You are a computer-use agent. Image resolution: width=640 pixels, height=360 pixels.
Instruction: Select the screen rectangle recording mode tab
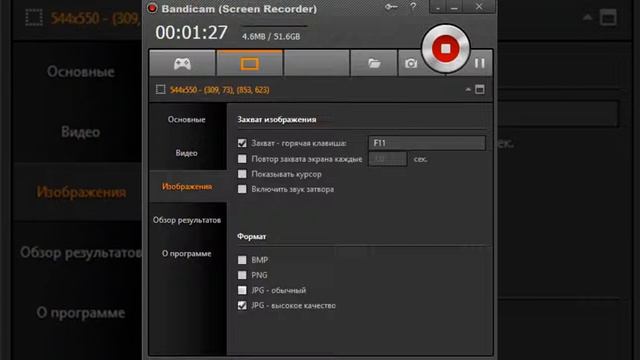249,63
